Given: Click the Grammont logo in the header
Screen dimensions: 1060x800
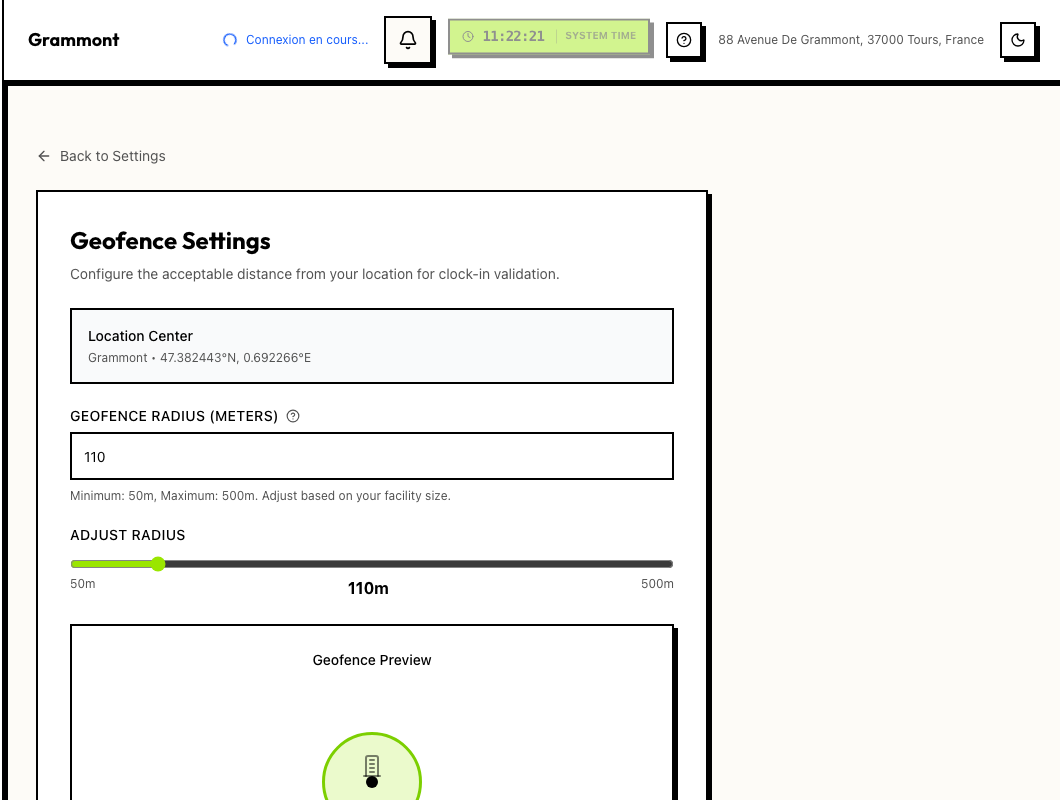Looking at the screenshot, I should [73, 40].
